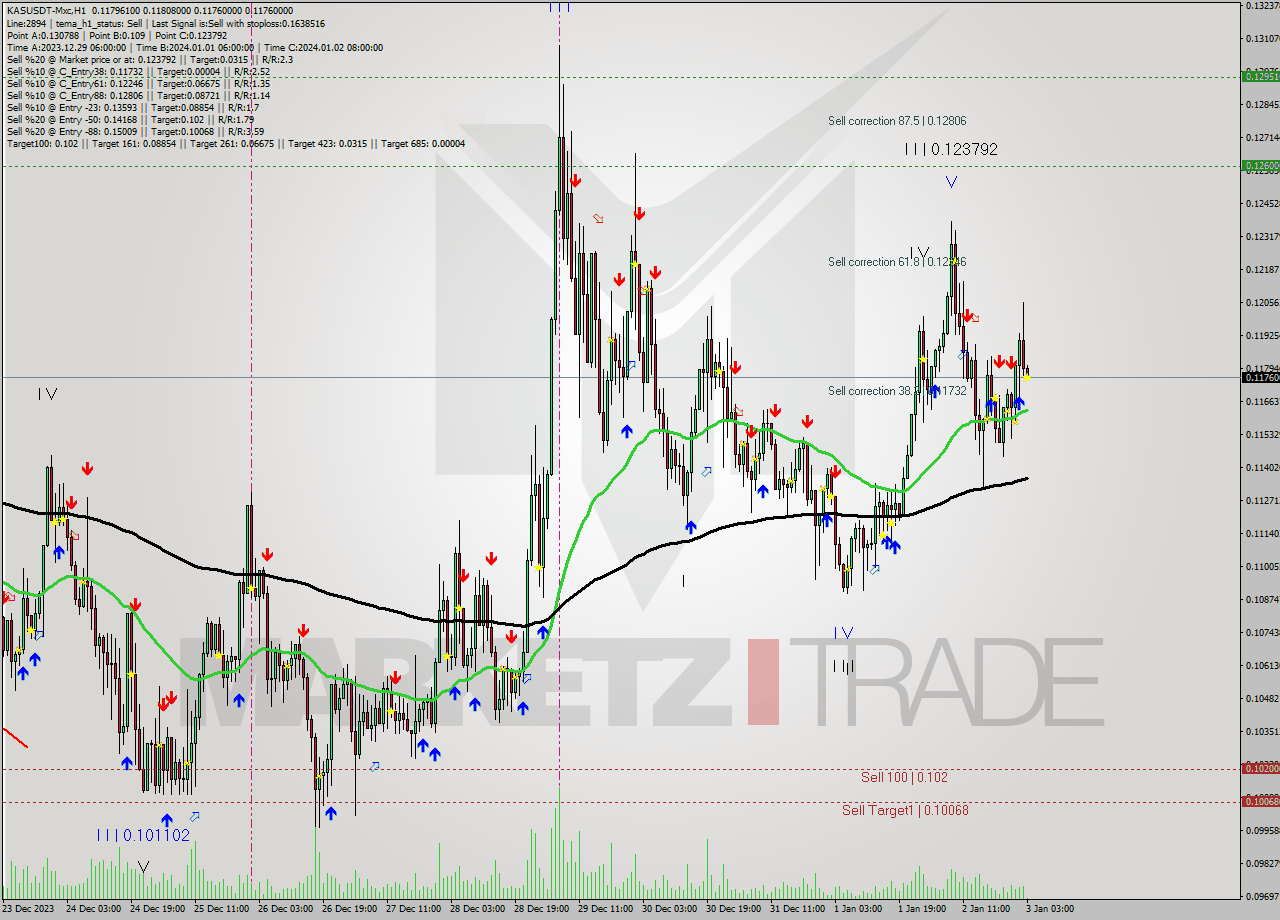Click the 0.11140 price axis value
The width and height of the screenshot is (1280, 920).
(x=1262, y=533)
